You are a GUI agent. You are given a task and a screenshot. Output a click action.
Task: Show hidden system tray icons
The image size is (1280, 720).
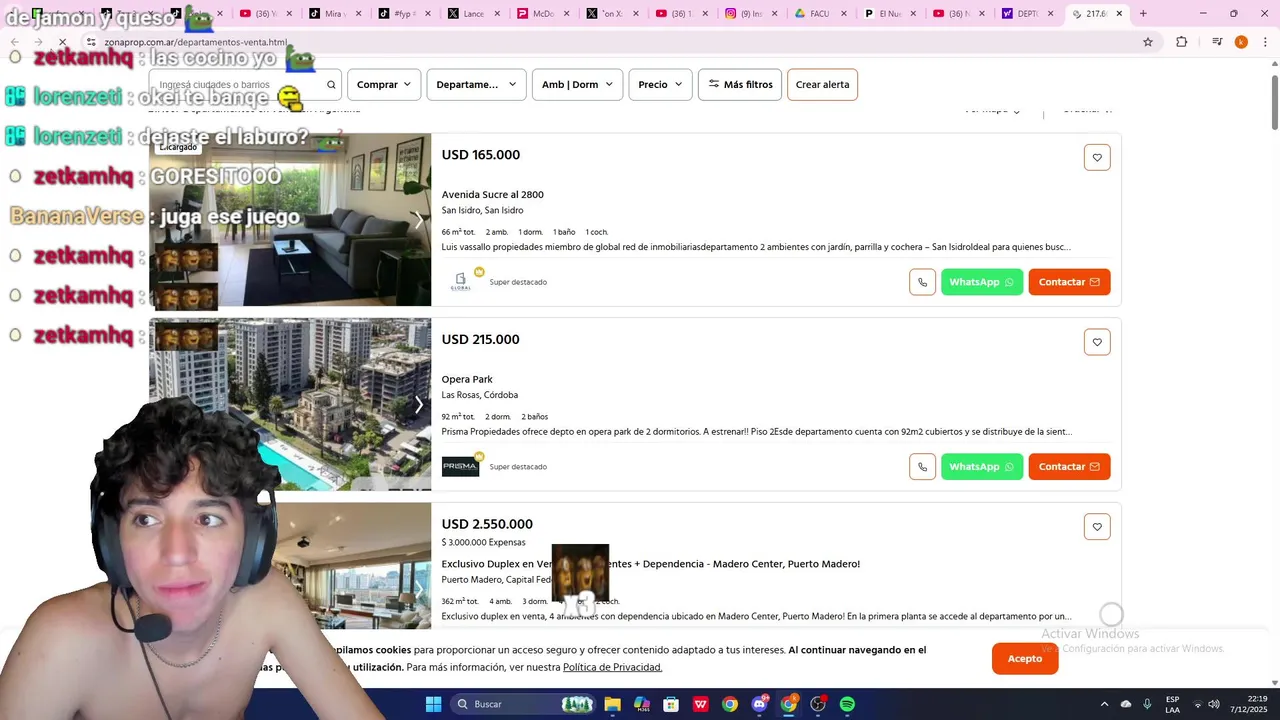click(x=1104, y=704)
